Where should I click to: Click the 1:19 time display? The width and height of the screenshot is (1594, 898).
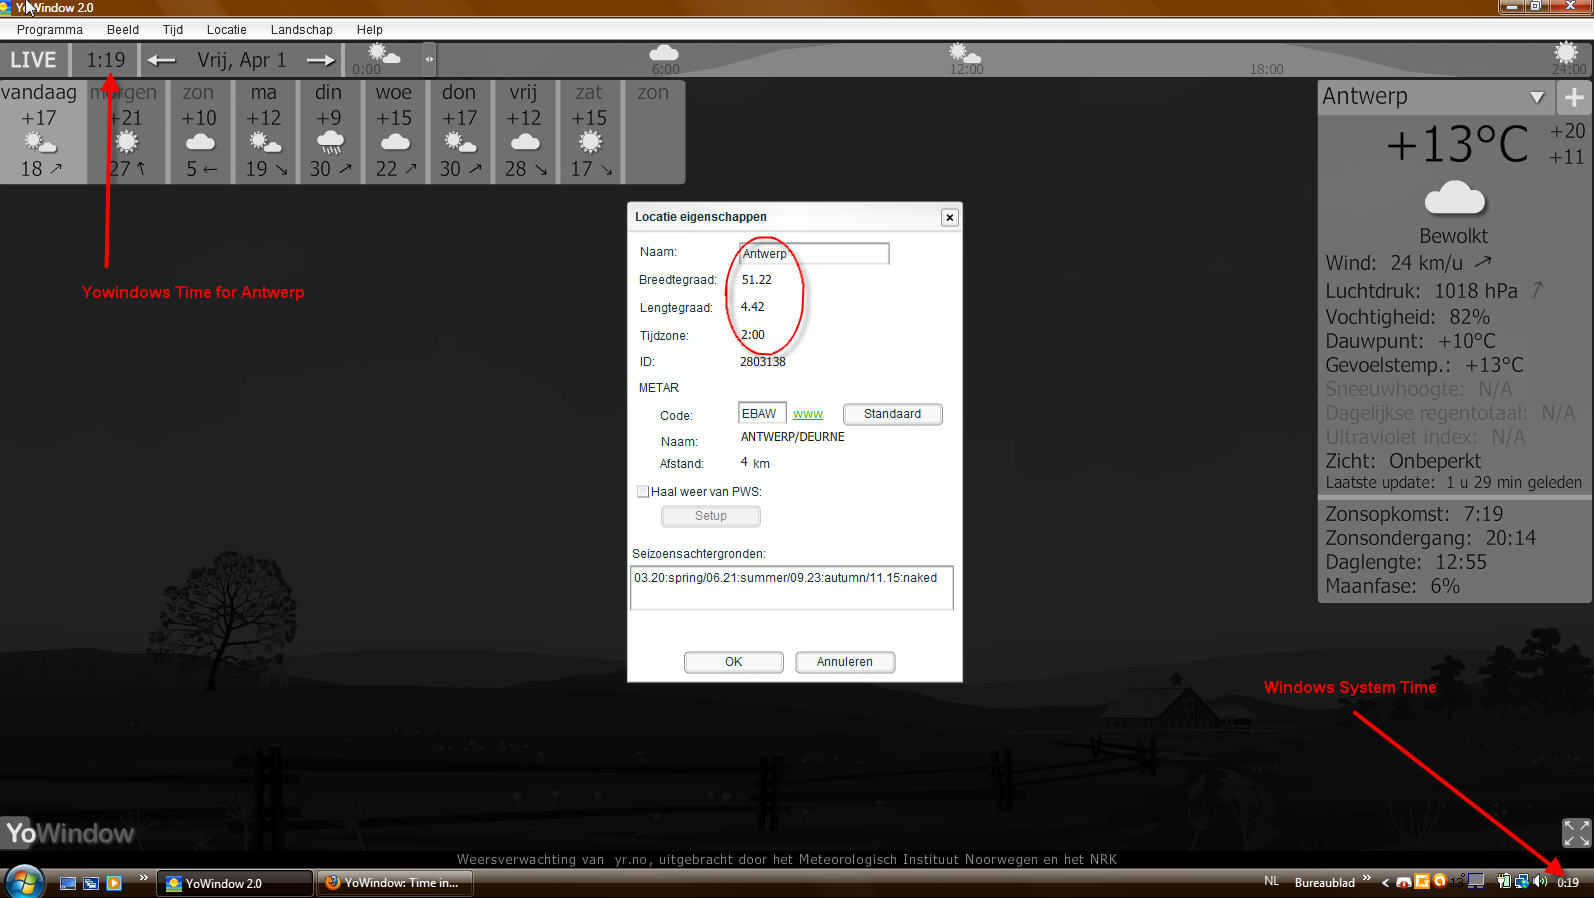[x=105, y=60]
